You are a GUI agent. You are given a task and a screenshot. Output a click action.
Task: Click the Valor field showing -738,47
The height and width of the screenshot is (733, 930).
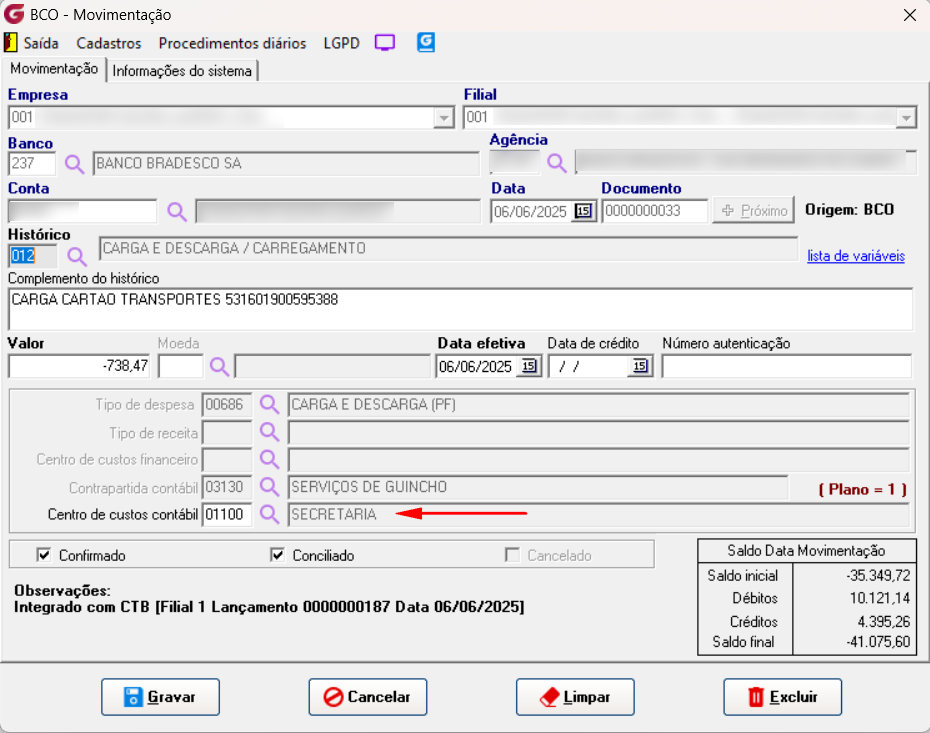coord(79,366)
